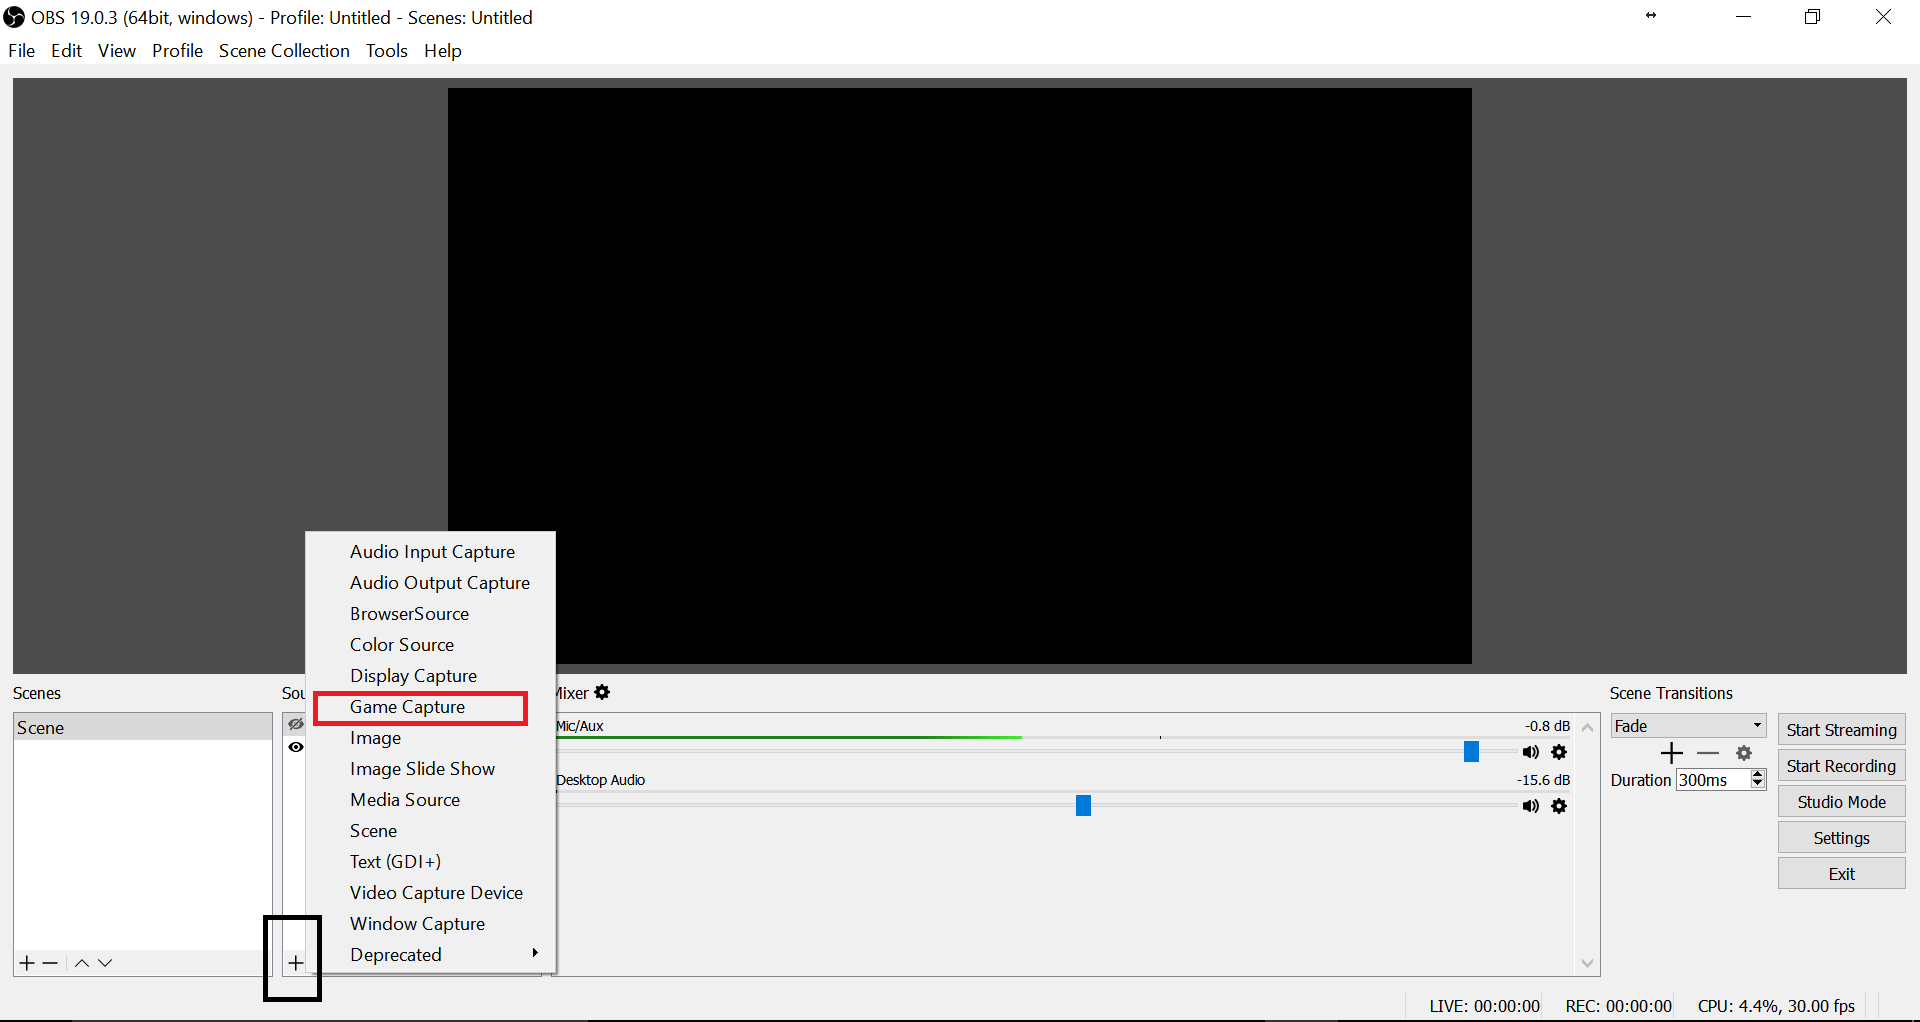Move scene down with the arrow icon
The height and width of the screenshot is (1022, 1920).
[105, 963]
